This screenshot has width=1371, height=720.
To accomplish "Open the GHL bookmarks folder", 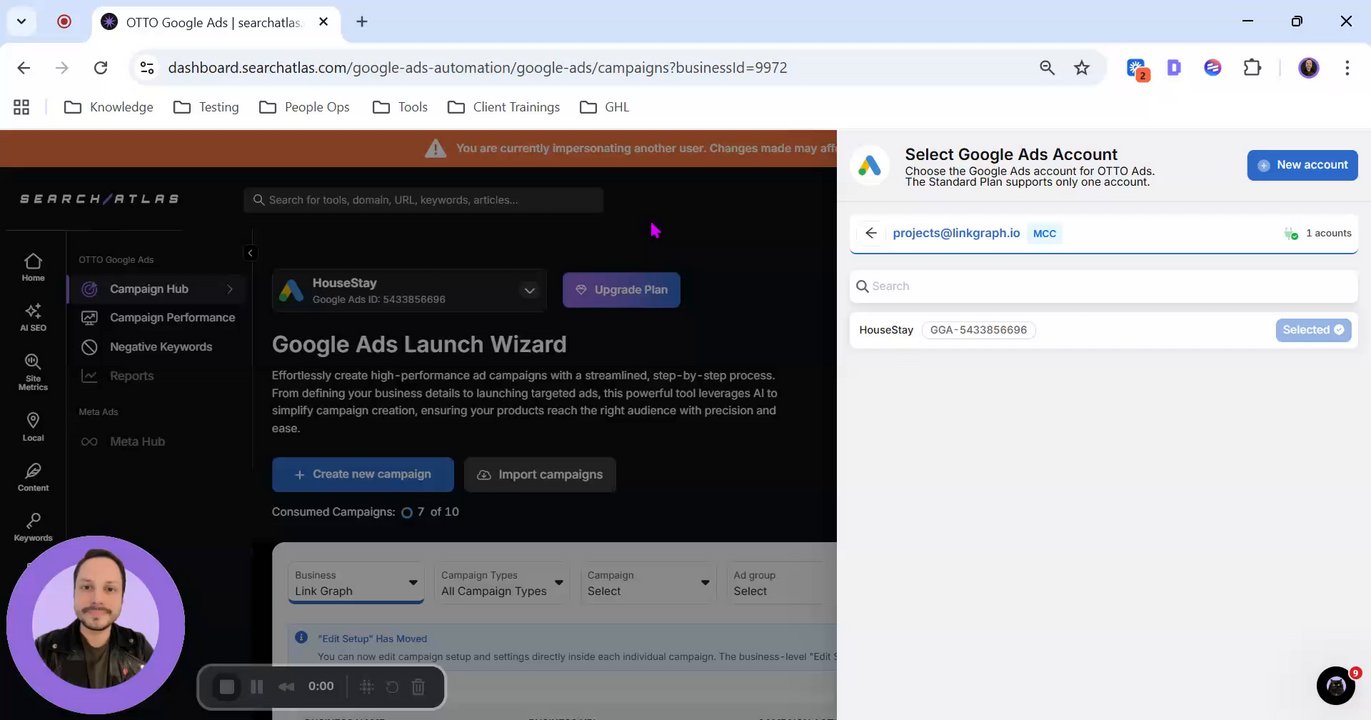I will click(604, 107).
